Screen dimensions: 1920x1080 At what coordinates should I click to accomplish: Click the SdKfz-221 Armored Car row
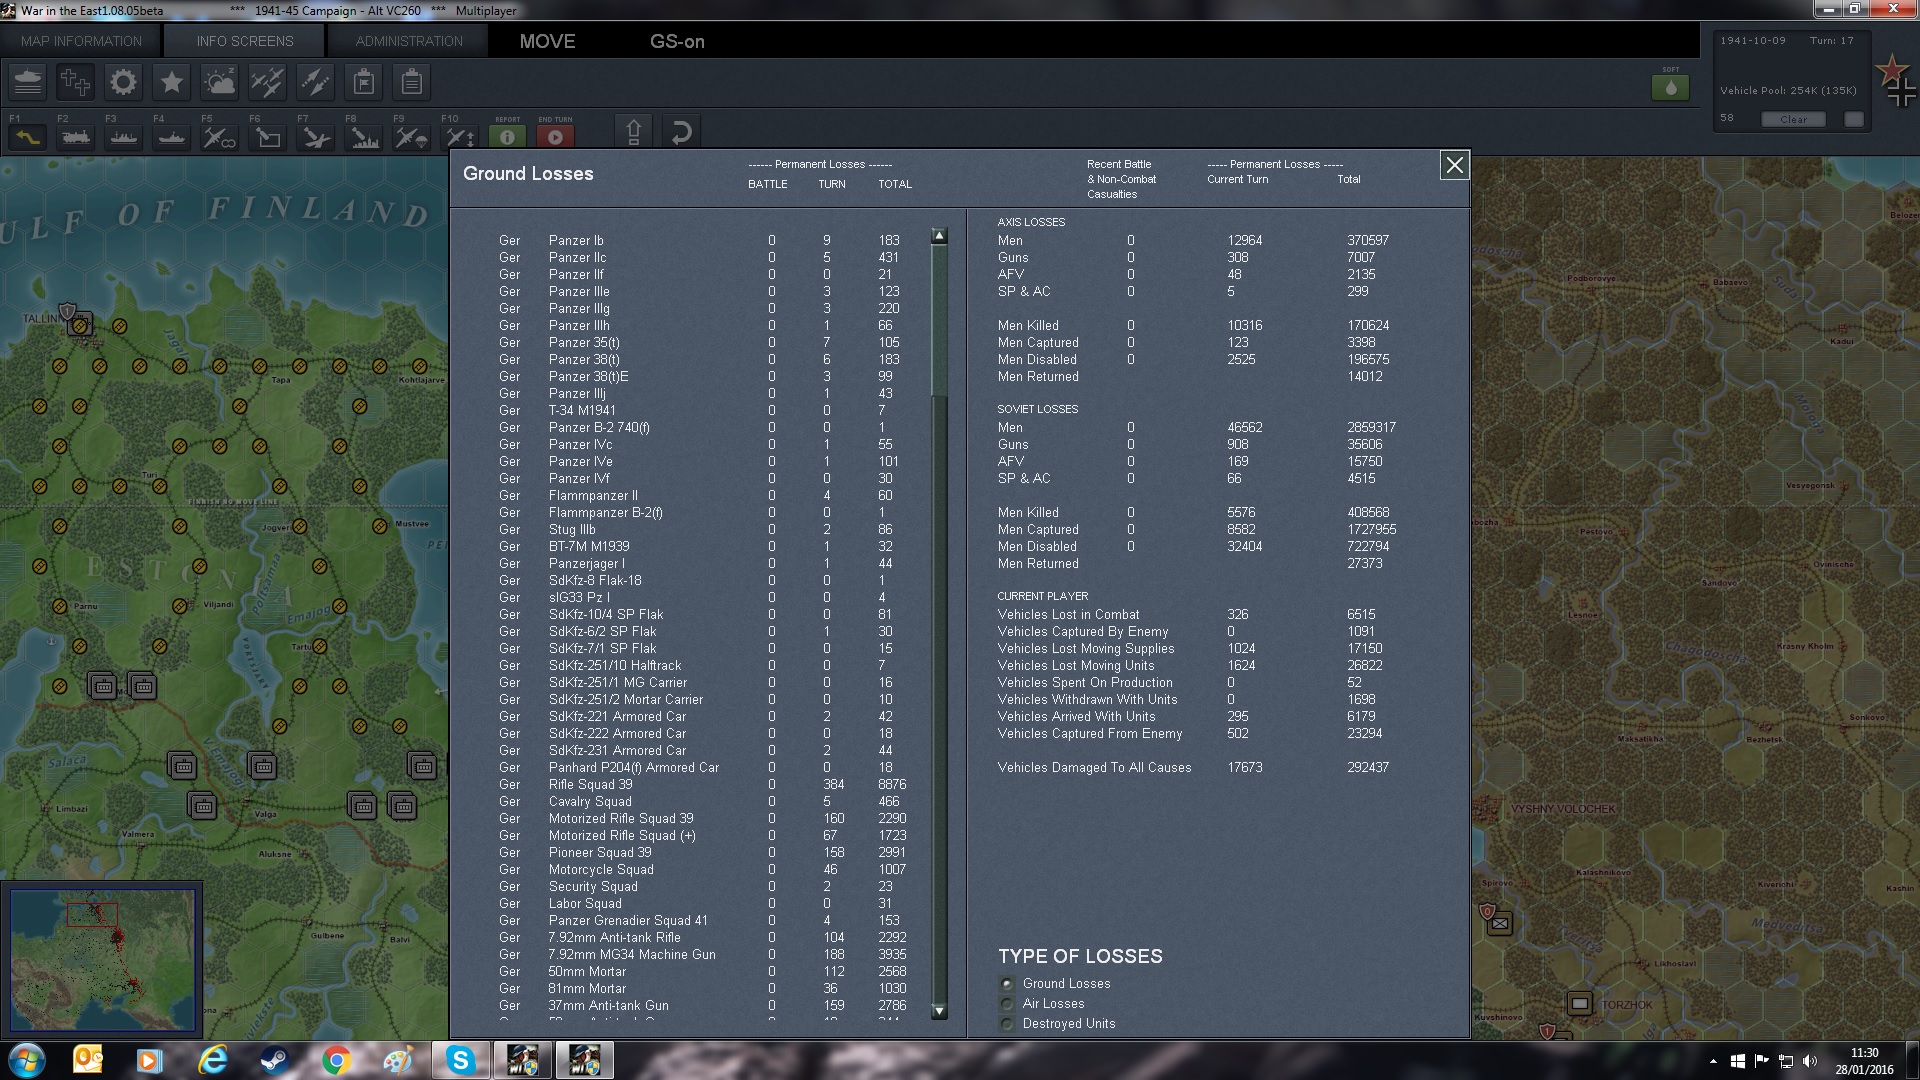point(703,717)
